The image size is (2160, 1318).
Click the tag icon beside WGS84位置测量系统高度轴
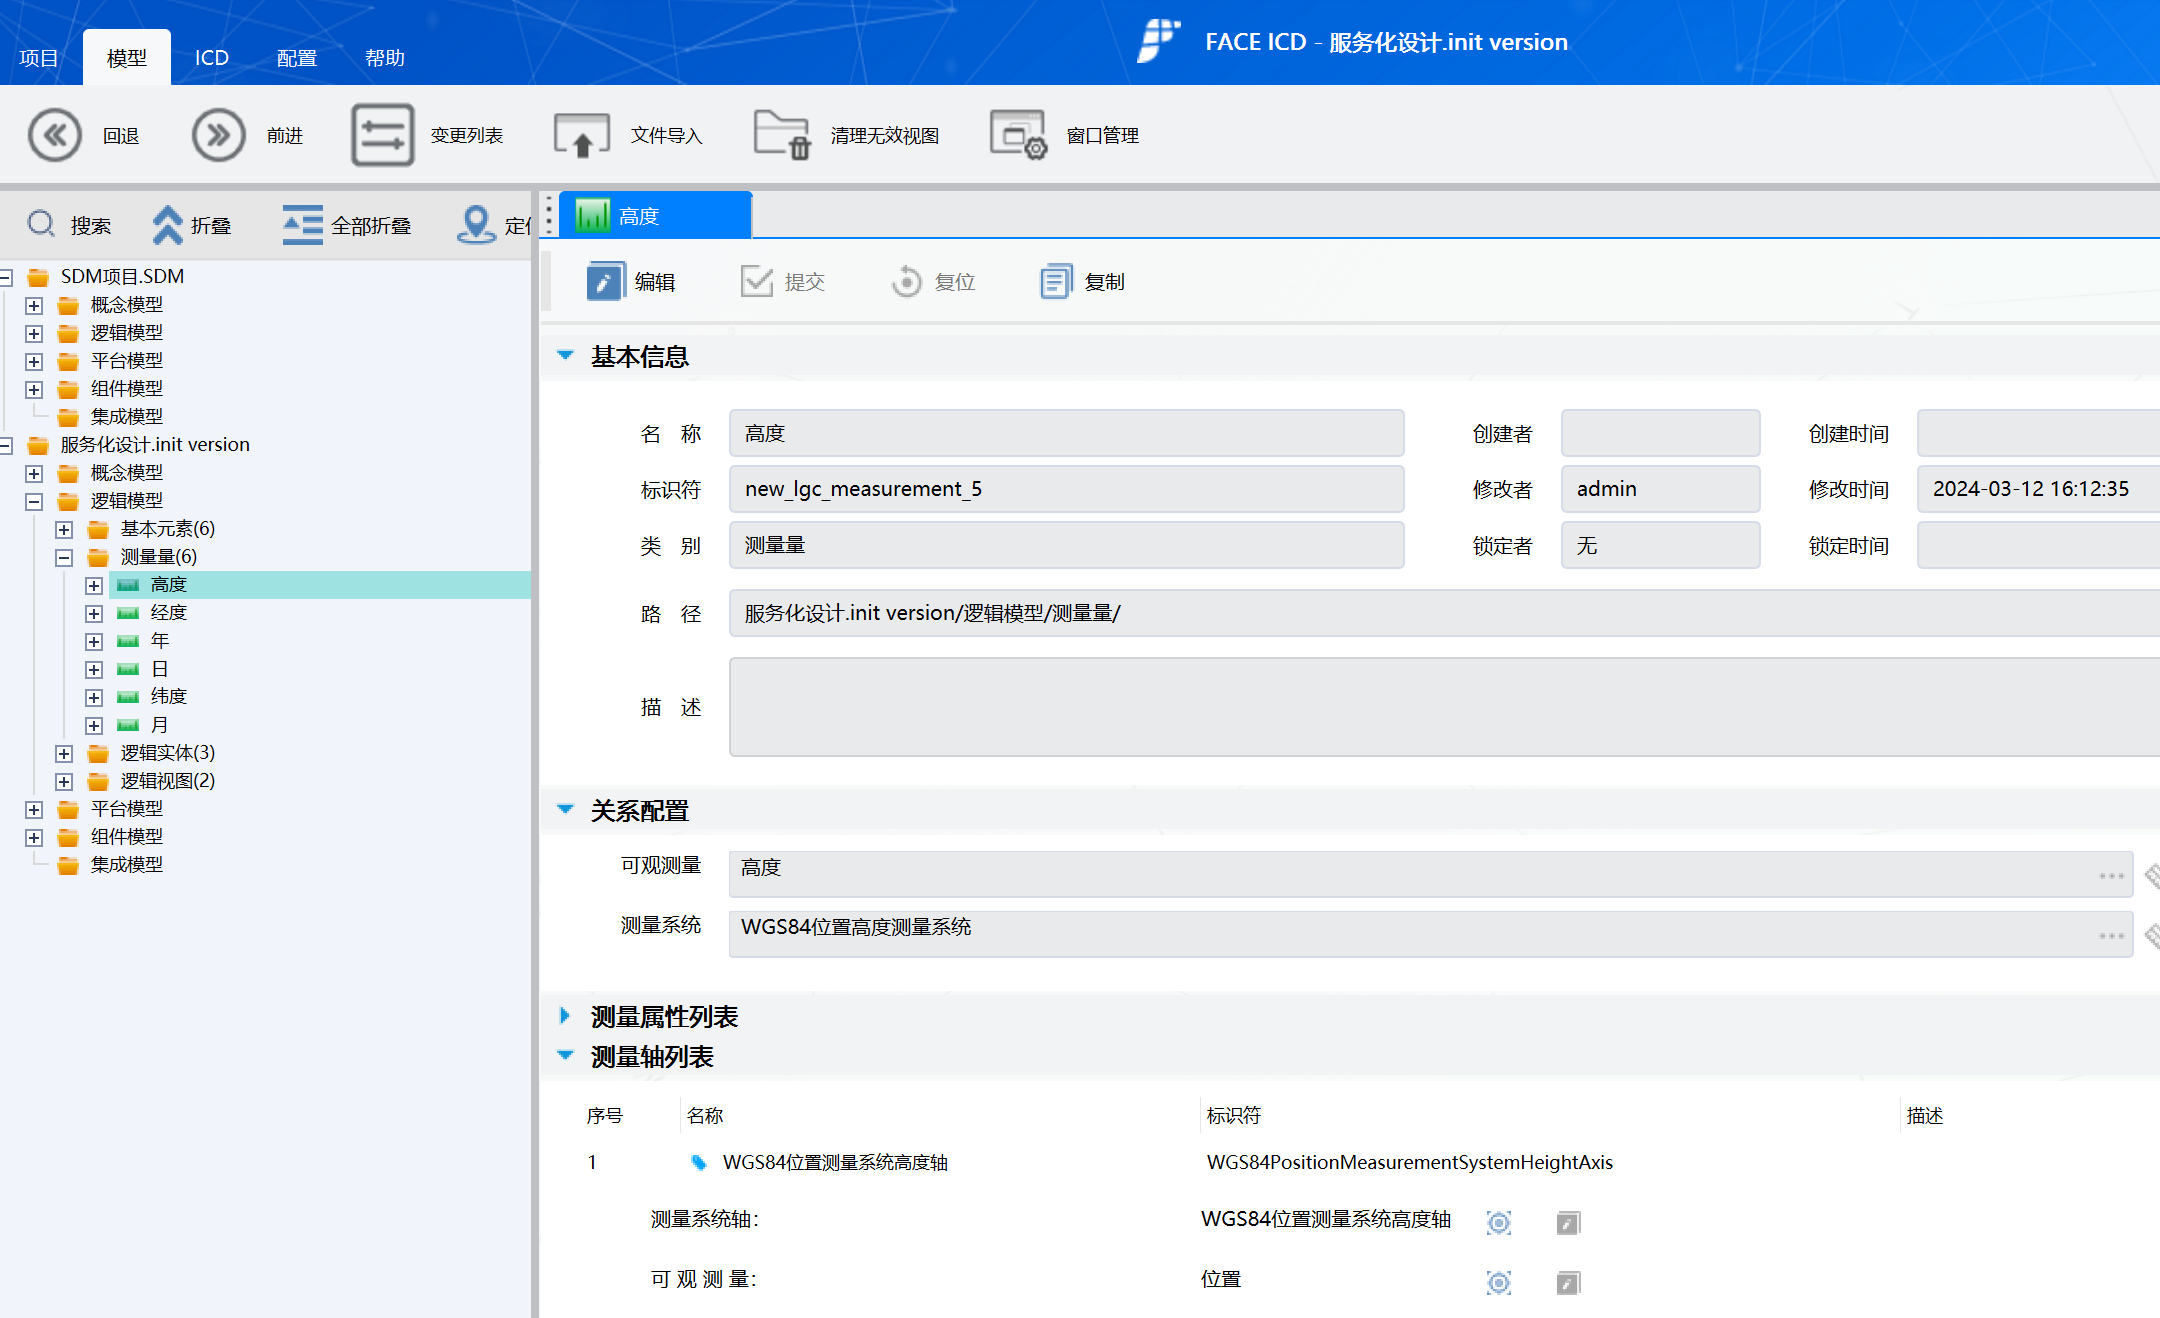click(x=699, y=1162)
